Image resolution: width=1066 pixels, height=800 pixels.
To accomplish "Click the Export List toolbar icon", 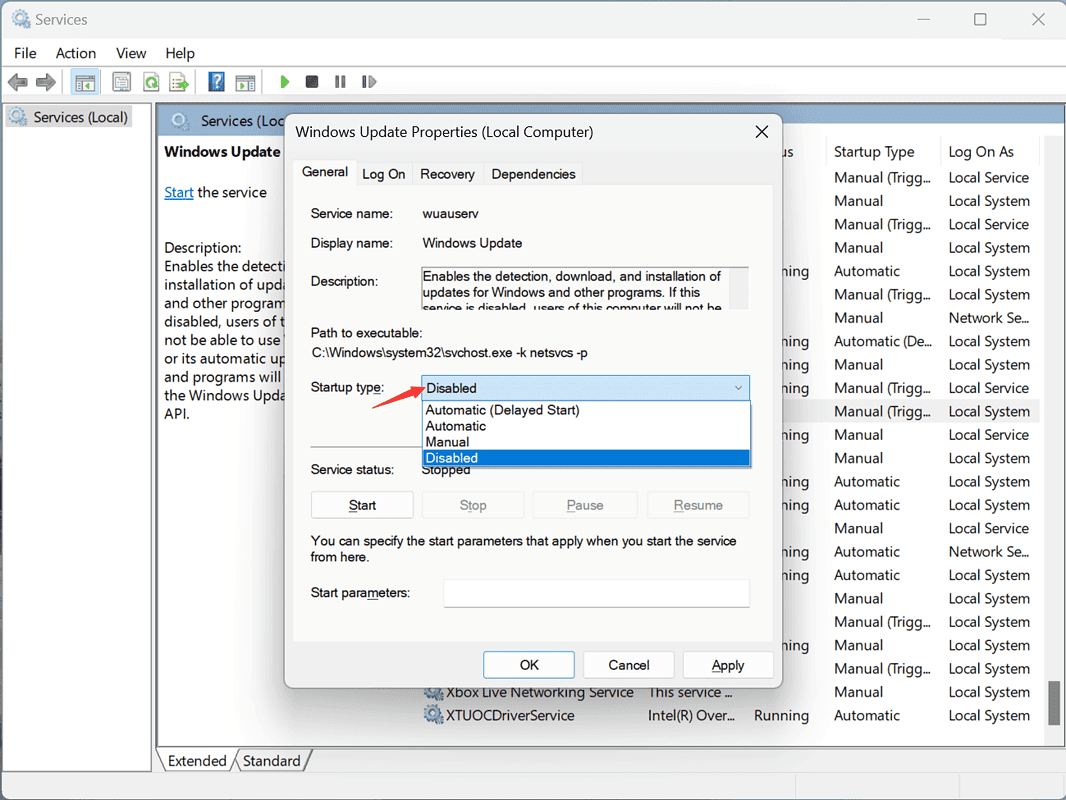I will point(179,82).
